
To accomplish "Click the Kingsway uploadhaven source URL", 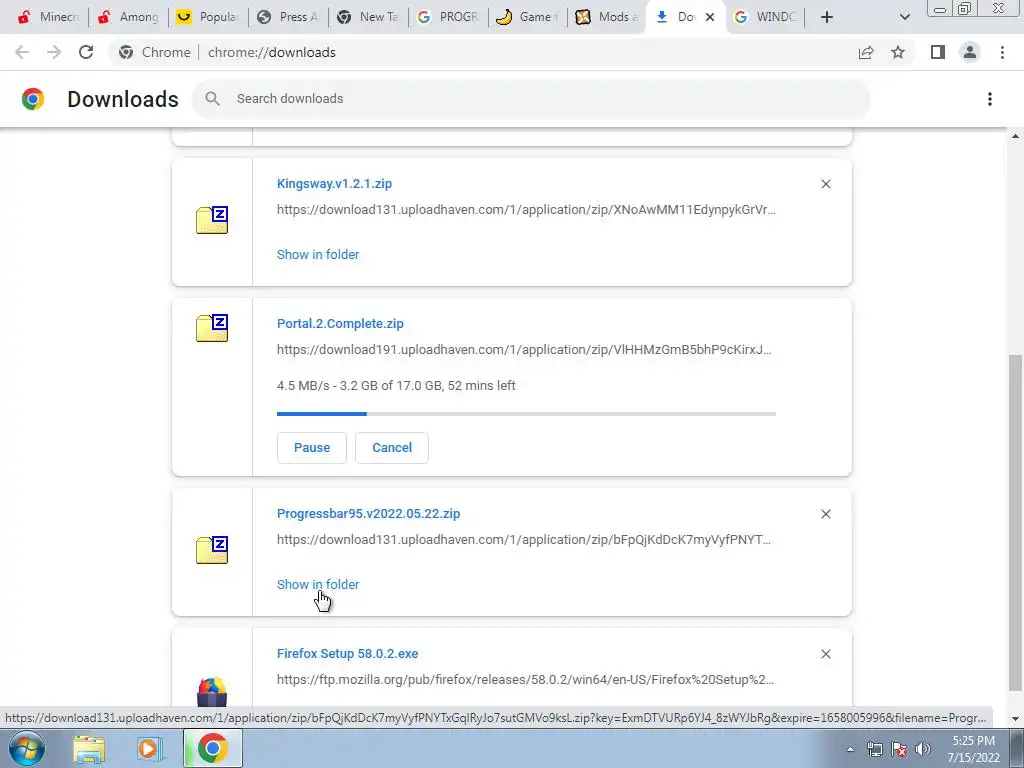I will [526, 210].
